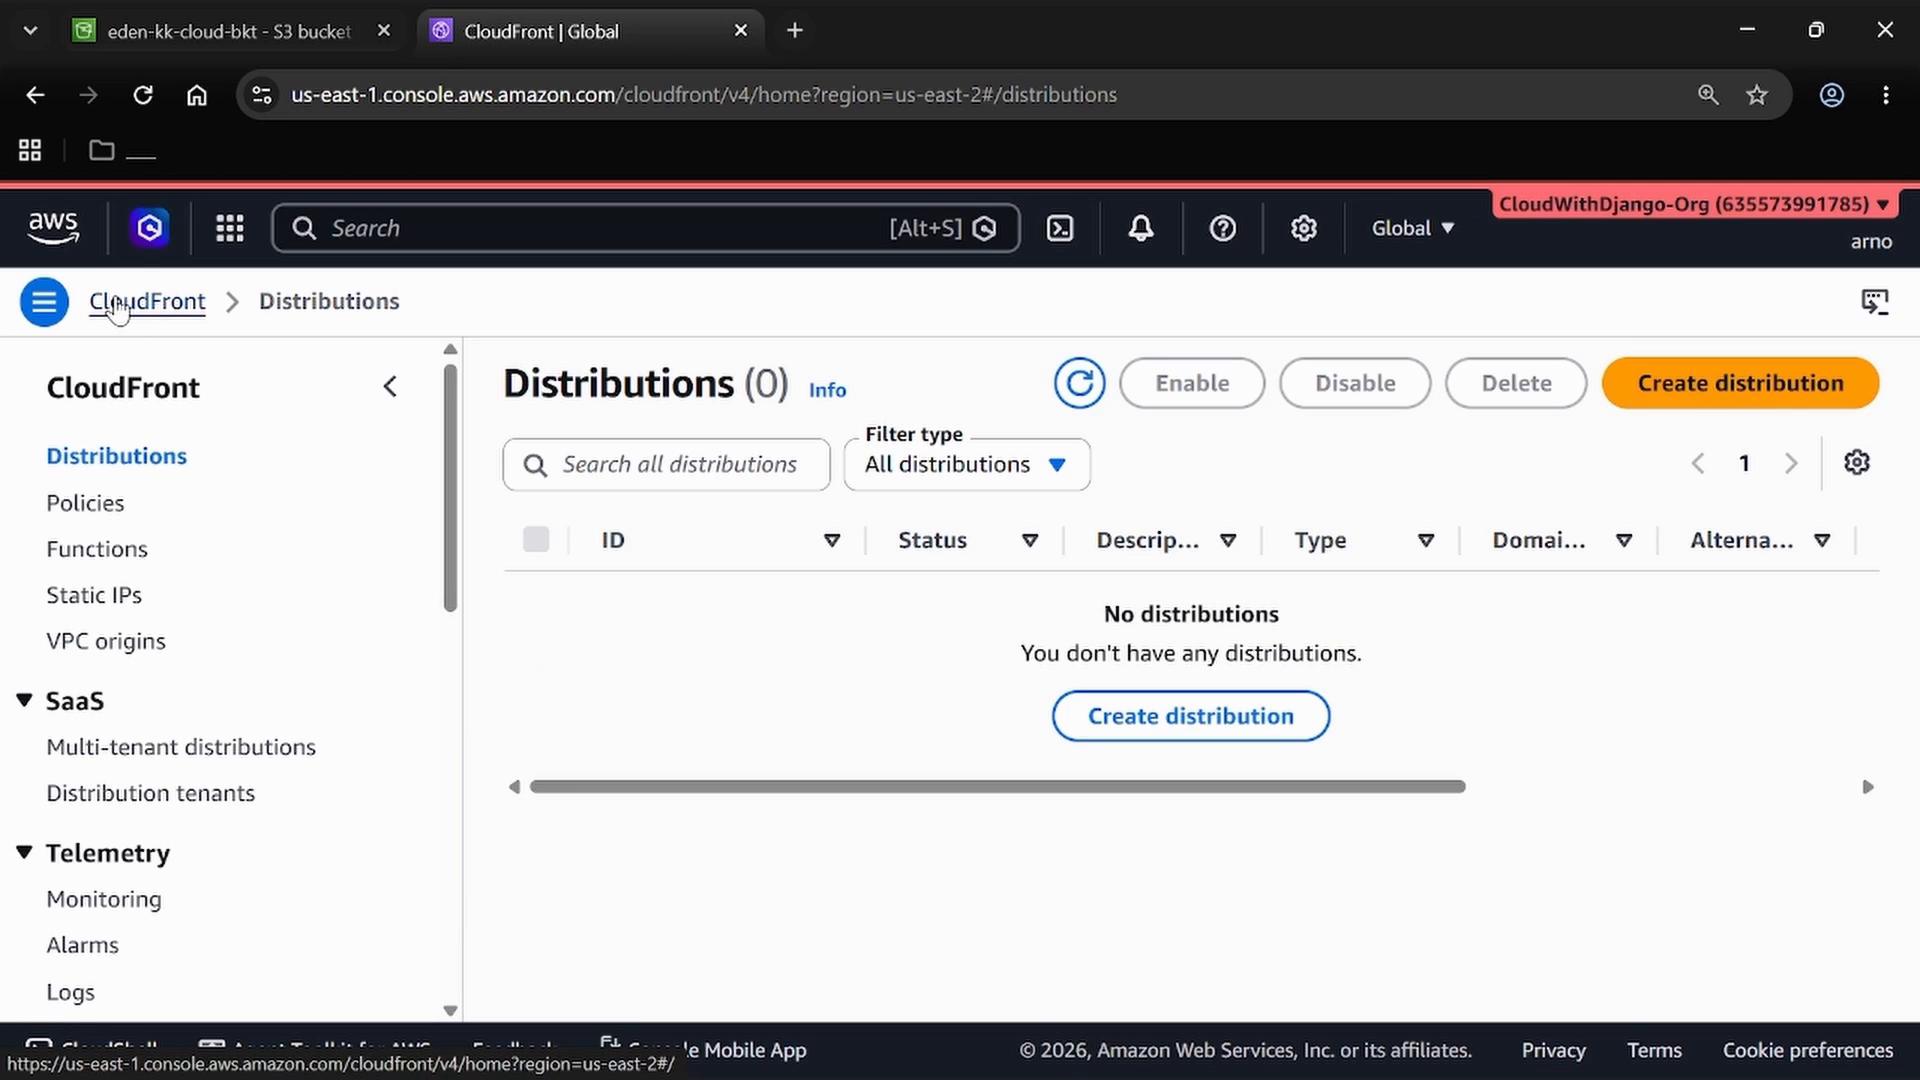Collapse the Telemetry navigation section
This screenshot has height=1080, width=1920.
point(24,853)
